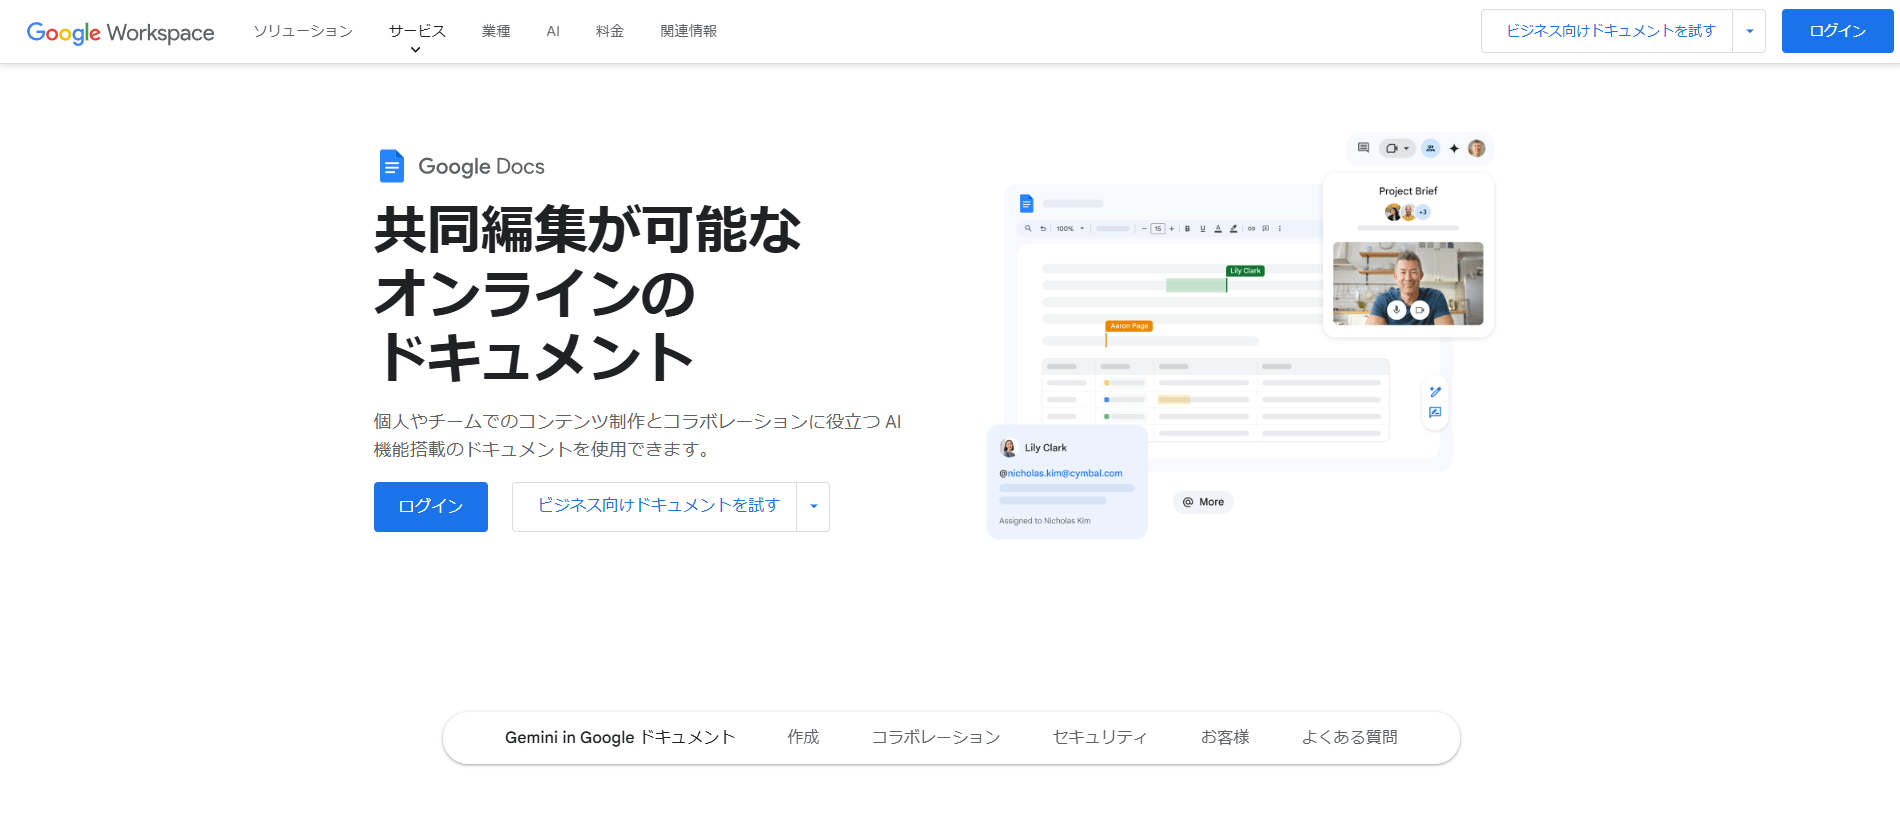1900x816 pixels.
Task: Click the image generate icon in side panel
Action: click(x=1435, y=412)
